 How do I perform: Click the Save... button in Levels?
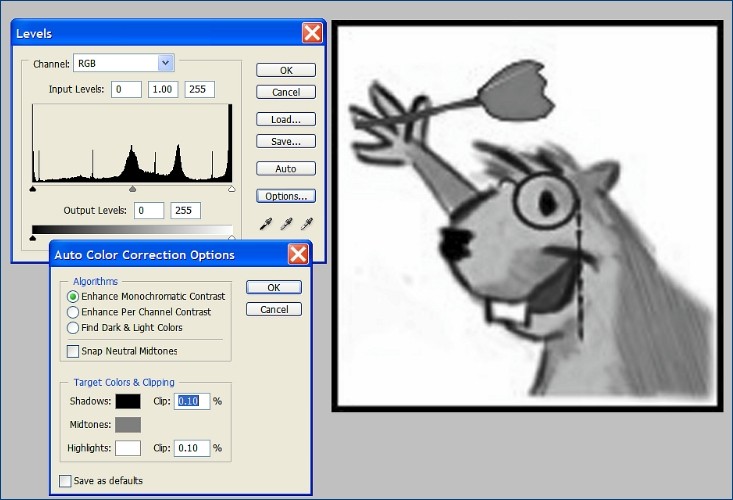click(286, 141)
